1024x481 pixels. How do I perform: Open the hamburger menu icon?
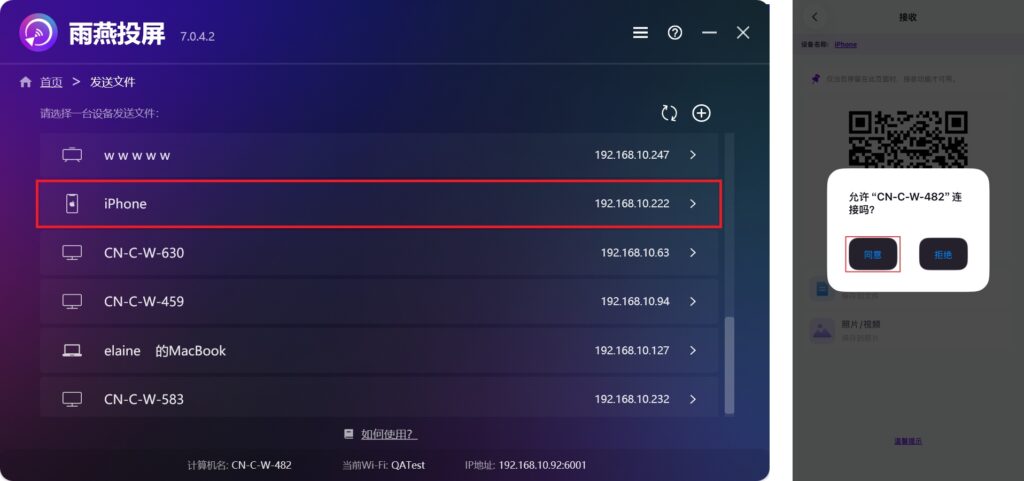(x=641, y=33)
